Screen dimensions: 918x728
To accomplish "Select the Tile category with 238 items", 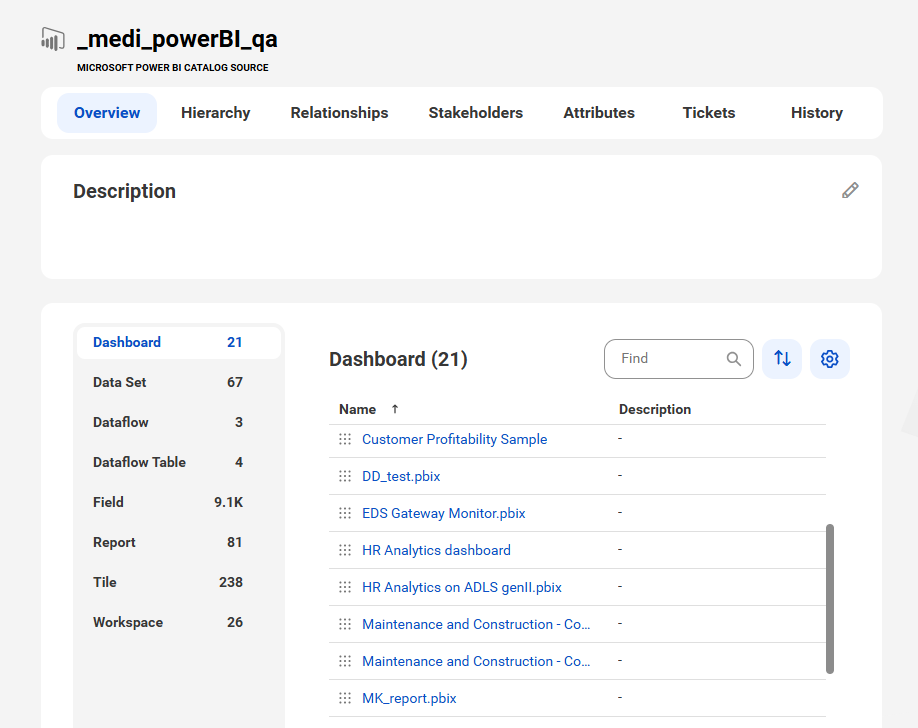I will click(179, 583).
